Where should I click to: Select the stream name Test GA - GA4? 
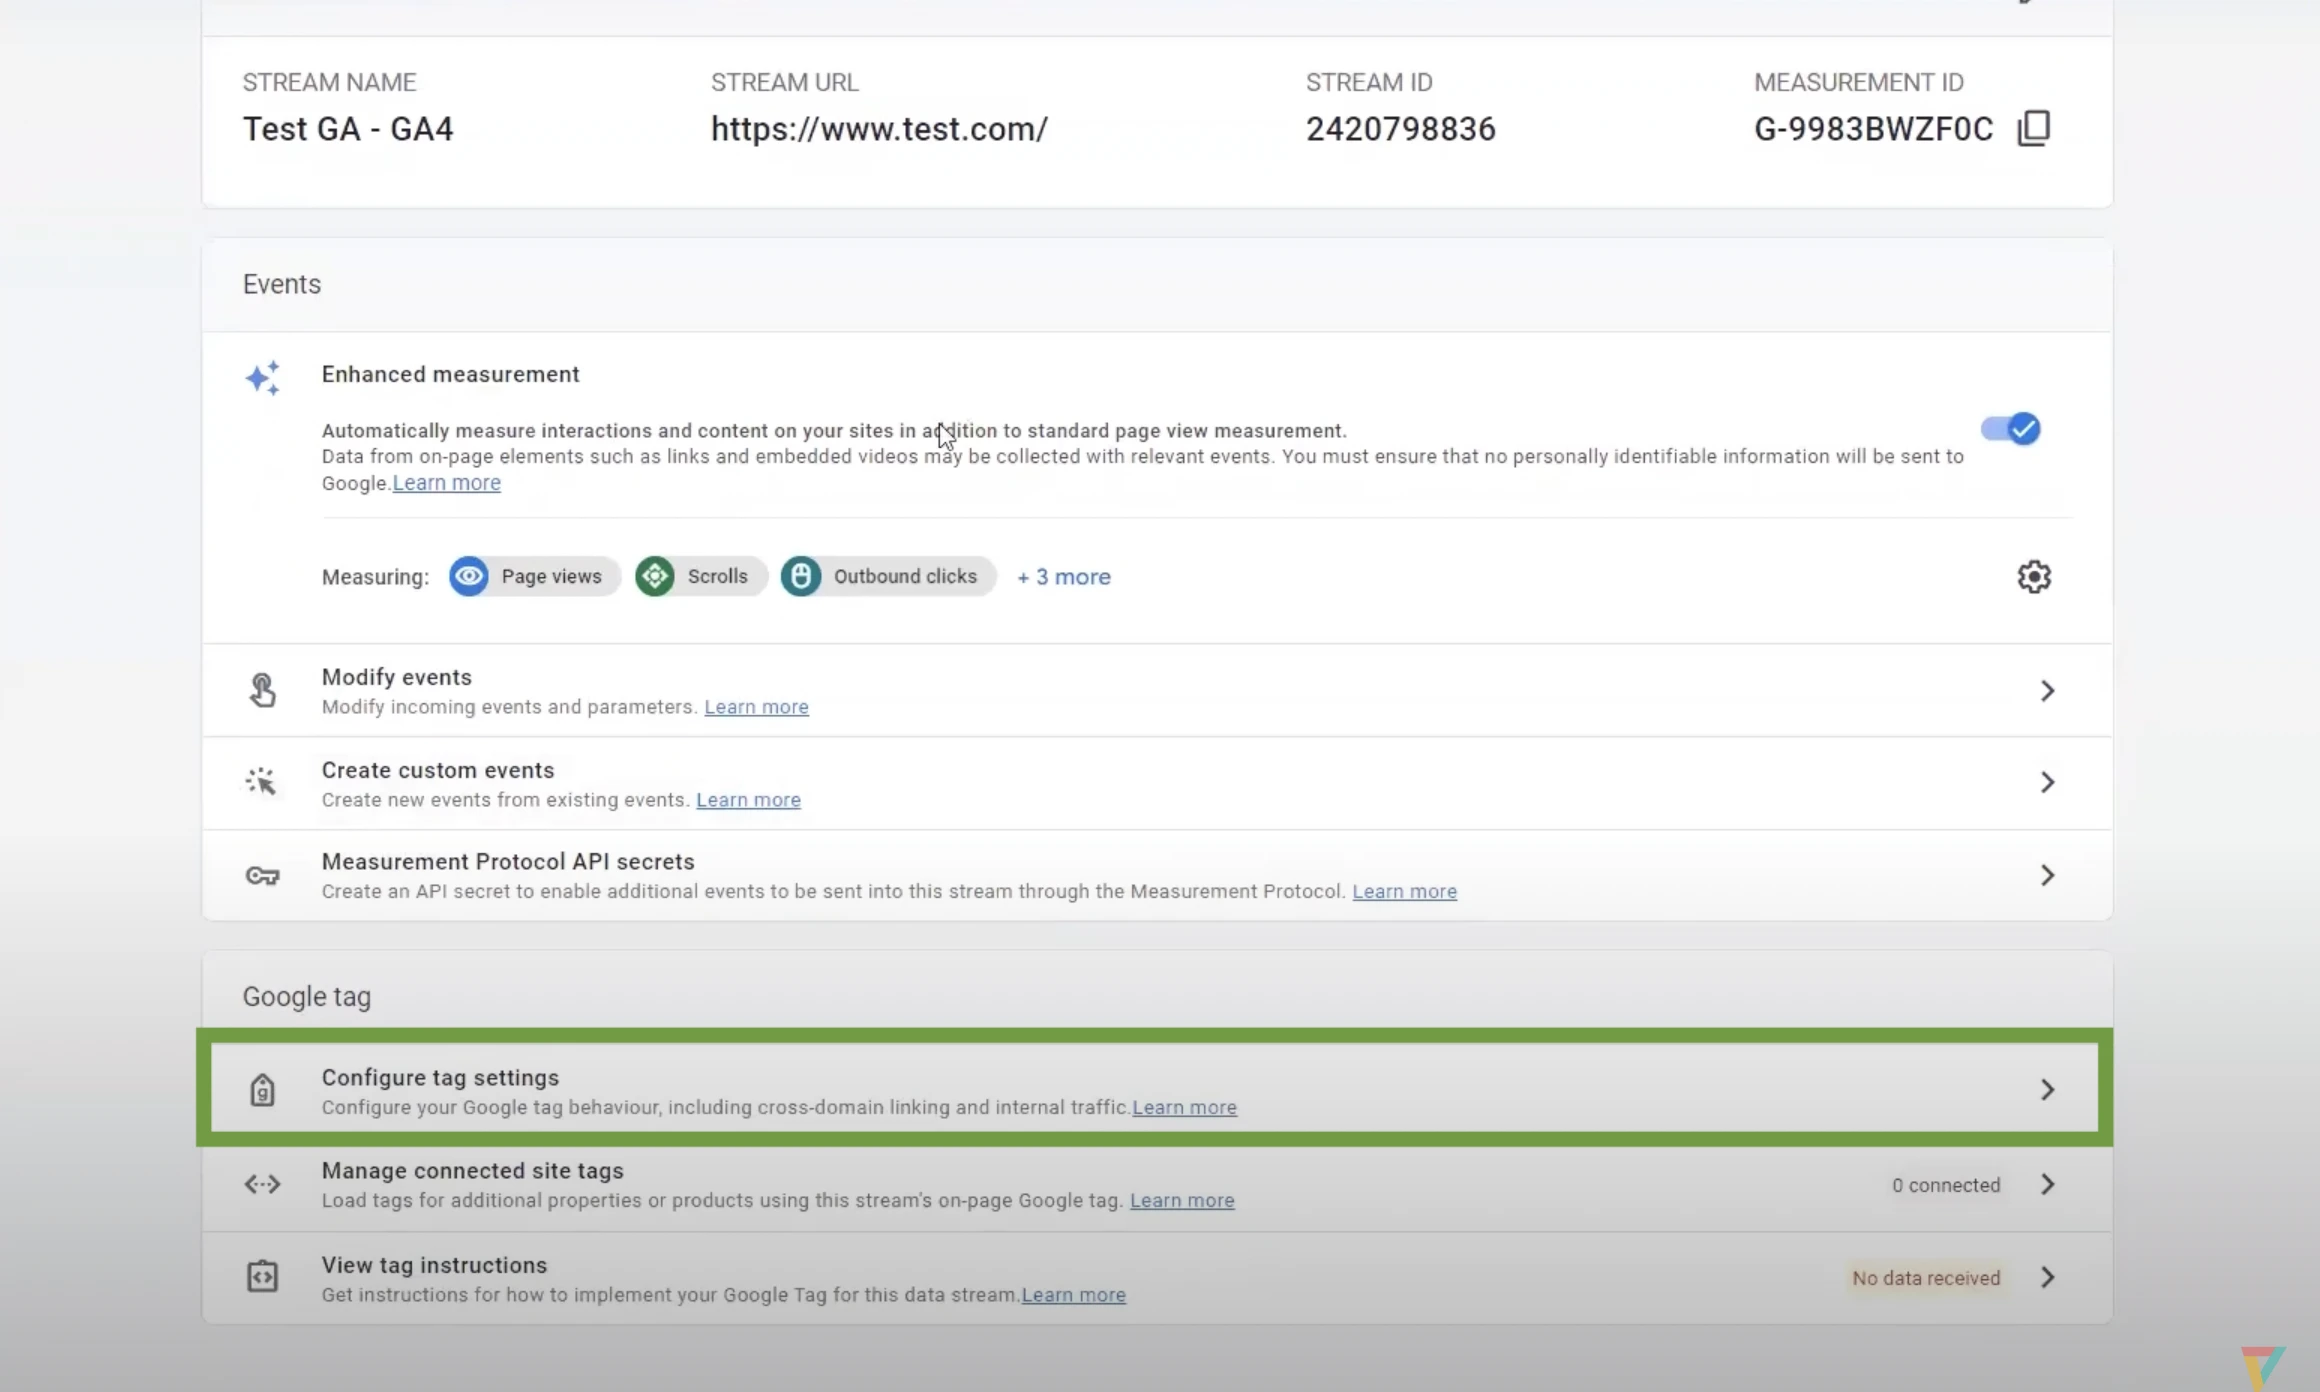[348, 129]
